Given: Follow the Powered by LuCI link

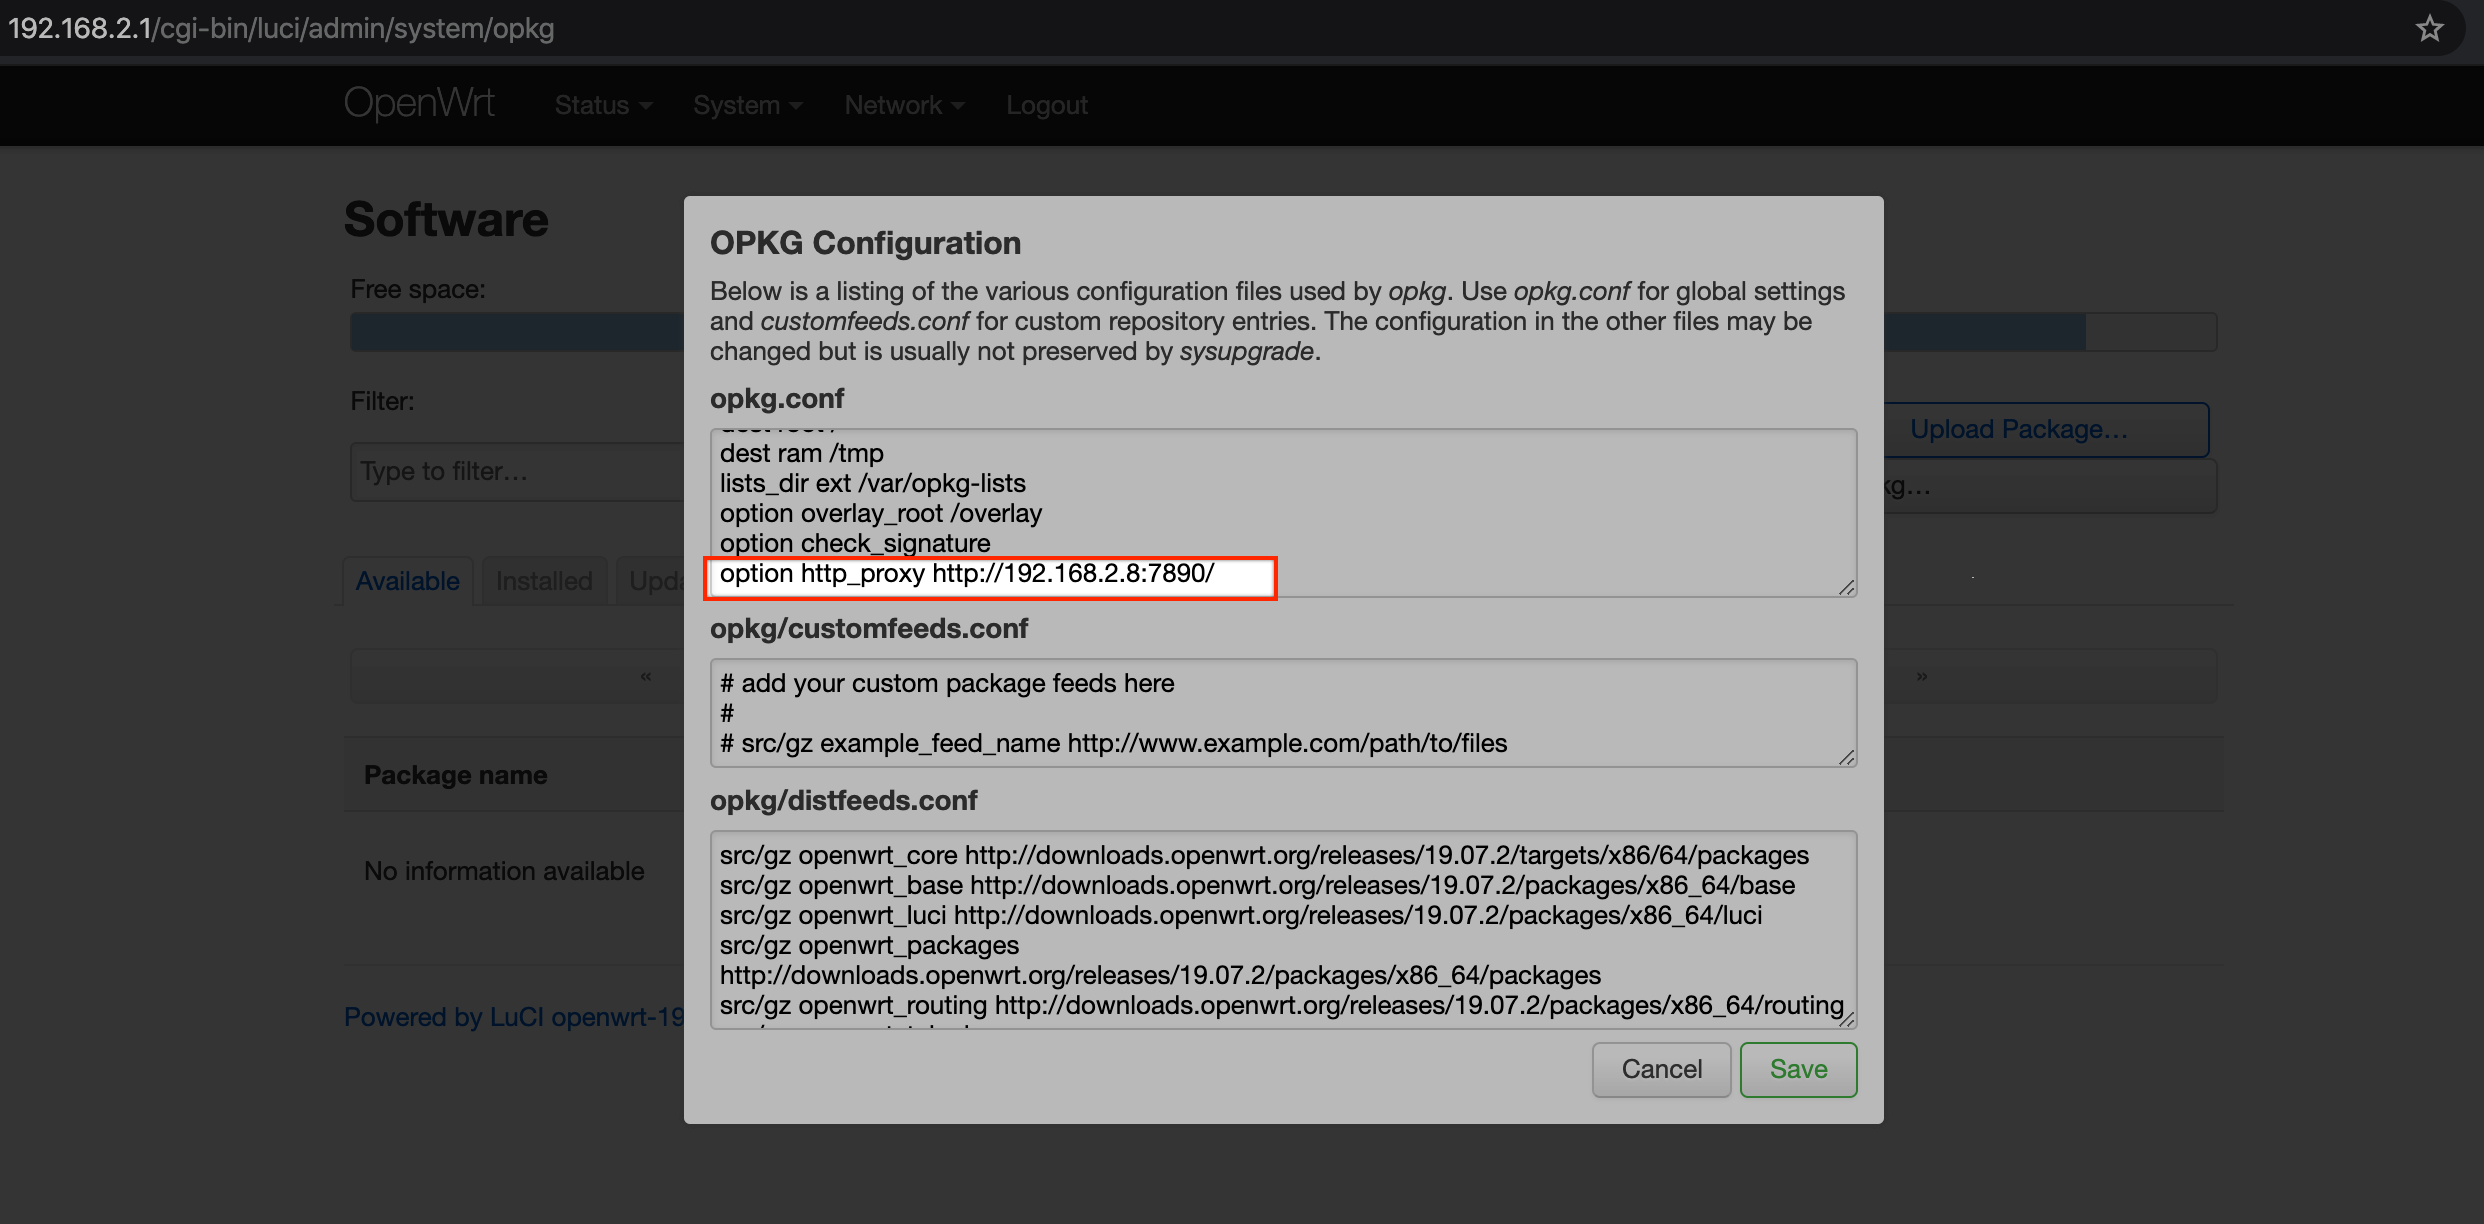Looking at the screenshot, I should click(512, 1016).
